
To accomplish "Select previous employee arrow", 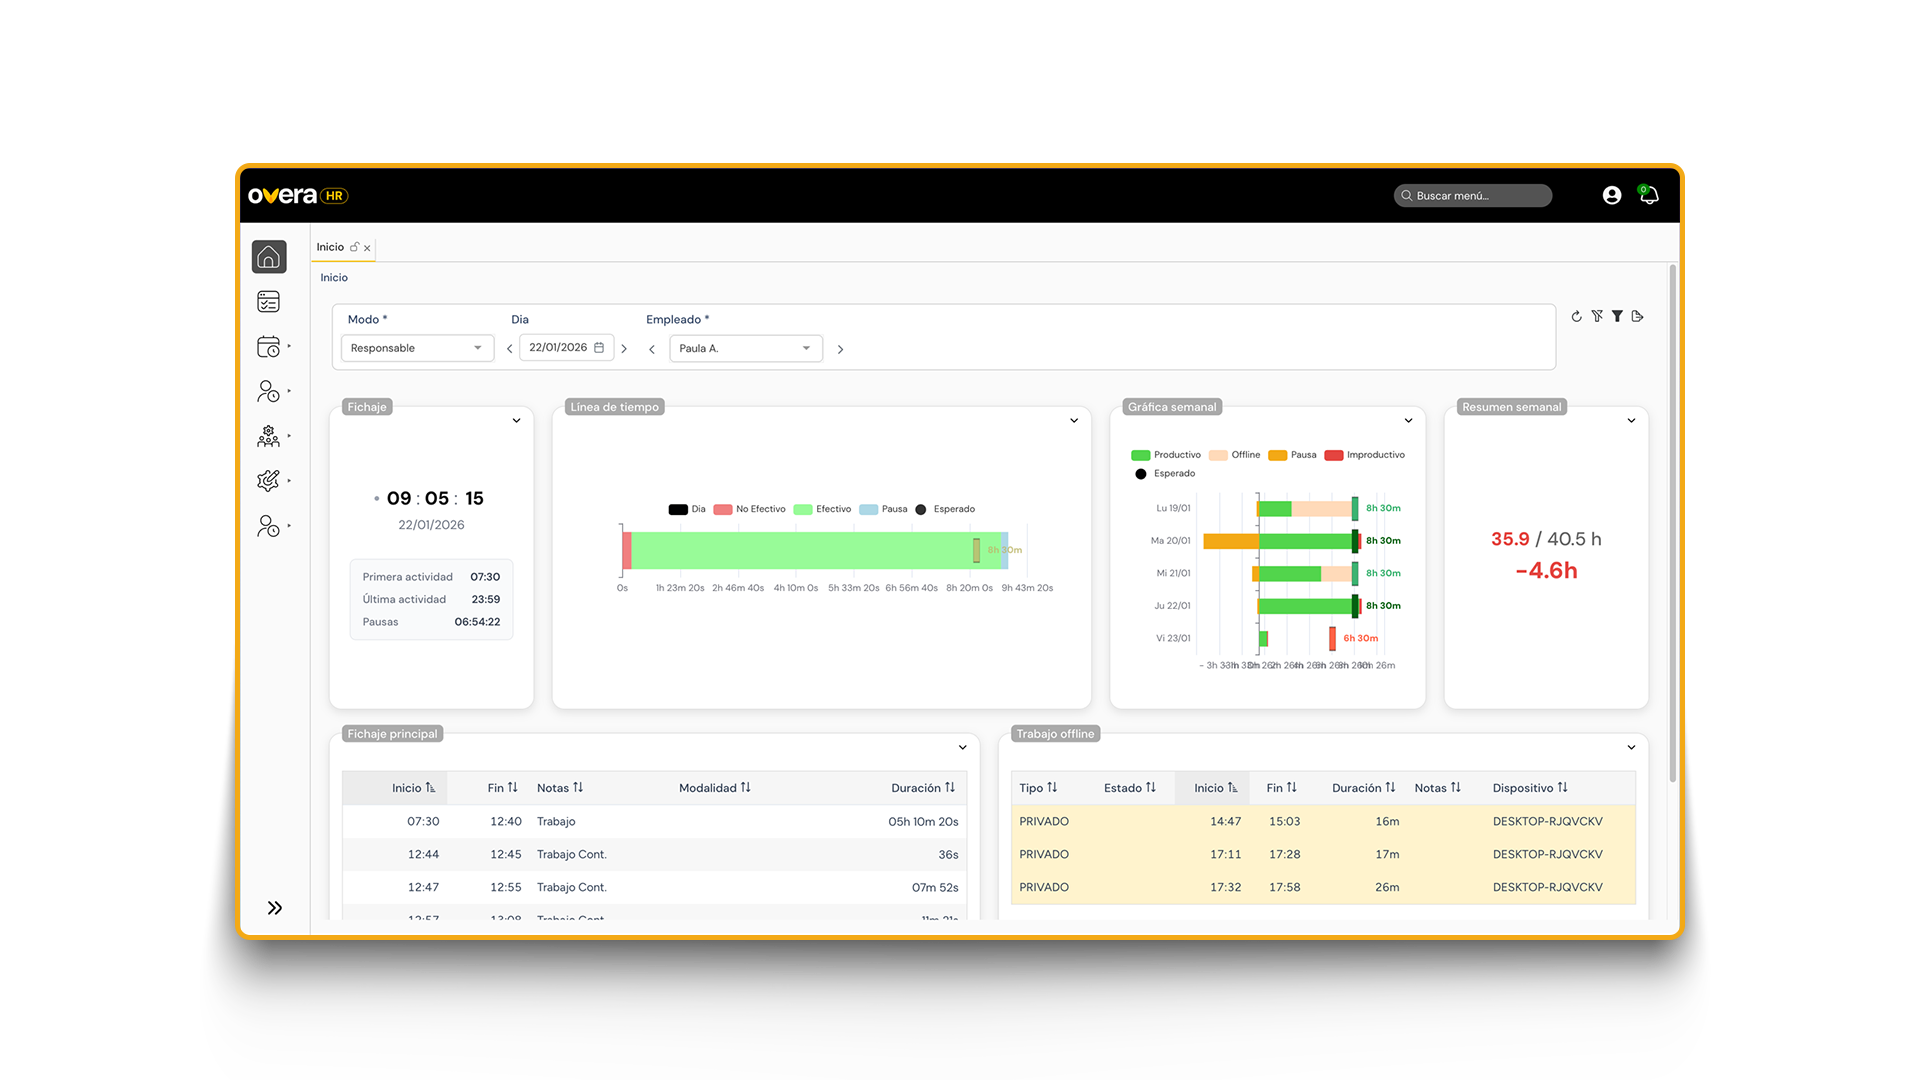I will pyautogui.click(x=652, y=349).
